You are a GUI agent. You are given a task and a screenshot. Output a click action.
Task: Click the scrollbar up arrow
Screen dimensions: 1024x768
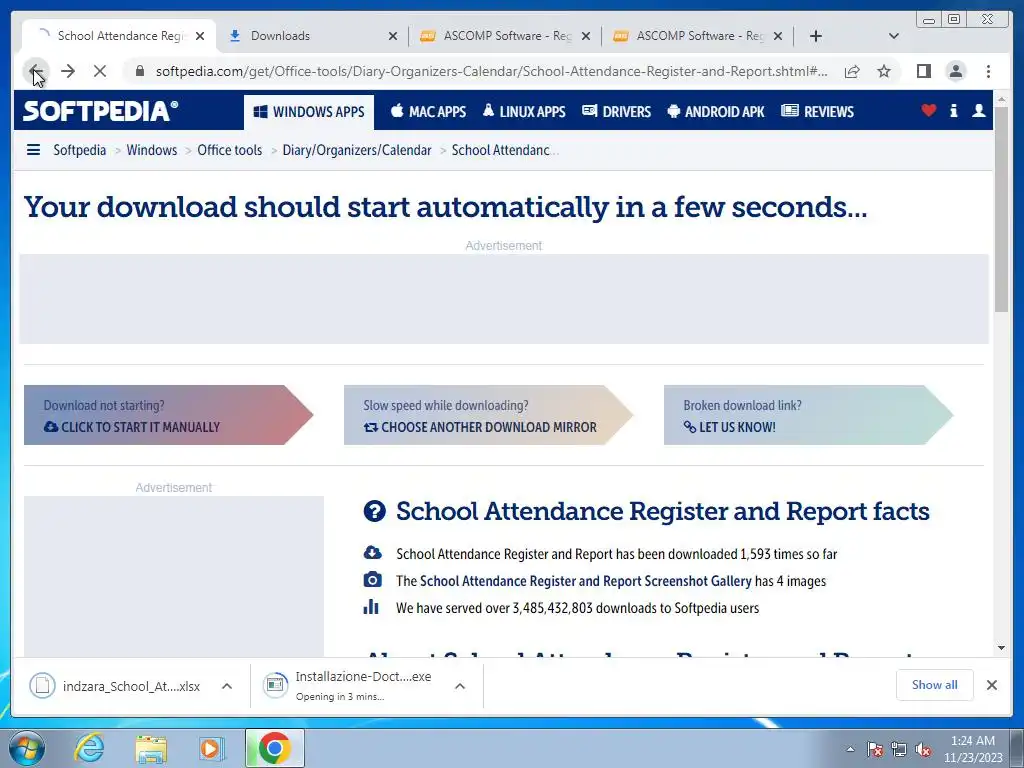[x=1002, y=100]
